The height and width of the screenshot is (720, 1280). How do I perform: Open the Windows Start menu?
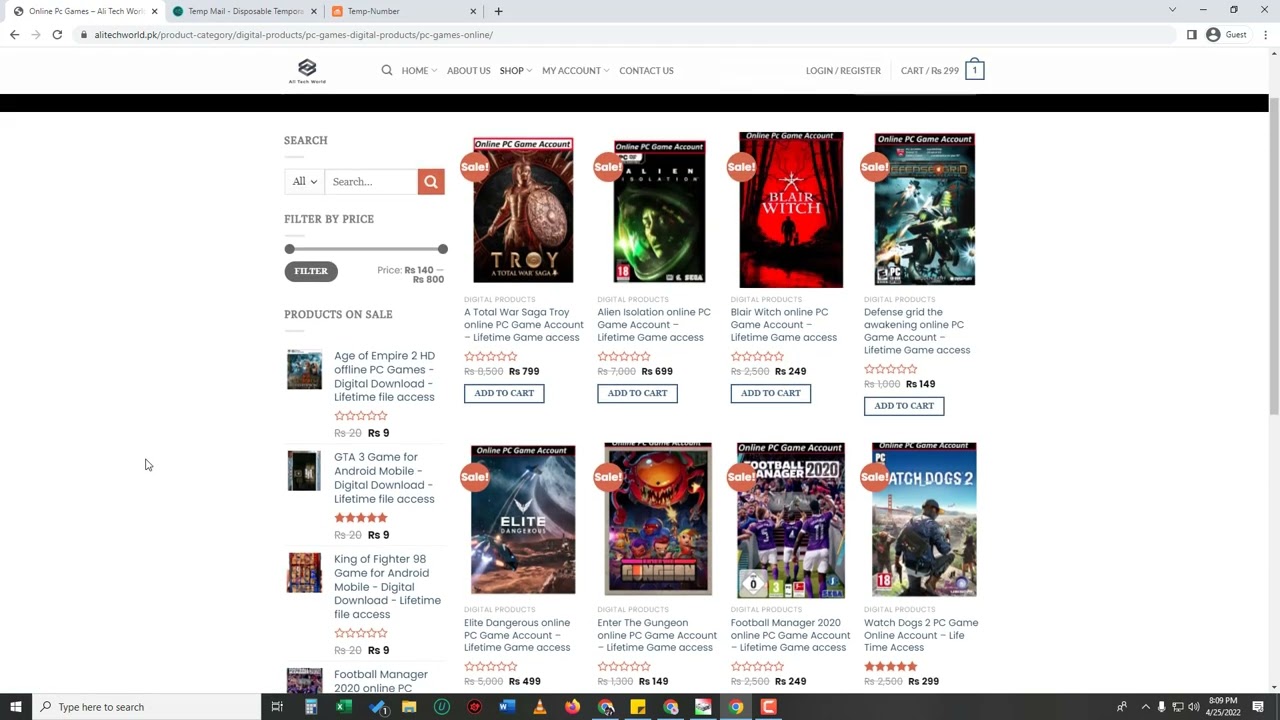(16, 707)
